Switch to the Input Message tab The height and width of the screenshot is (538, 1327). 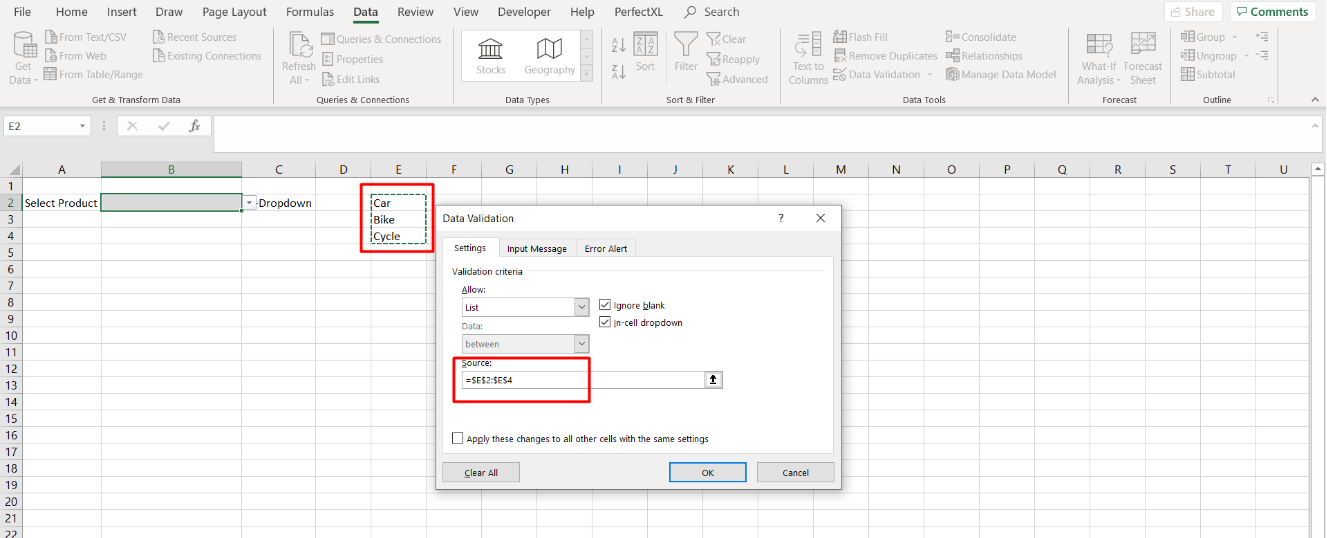click(536, 249)
